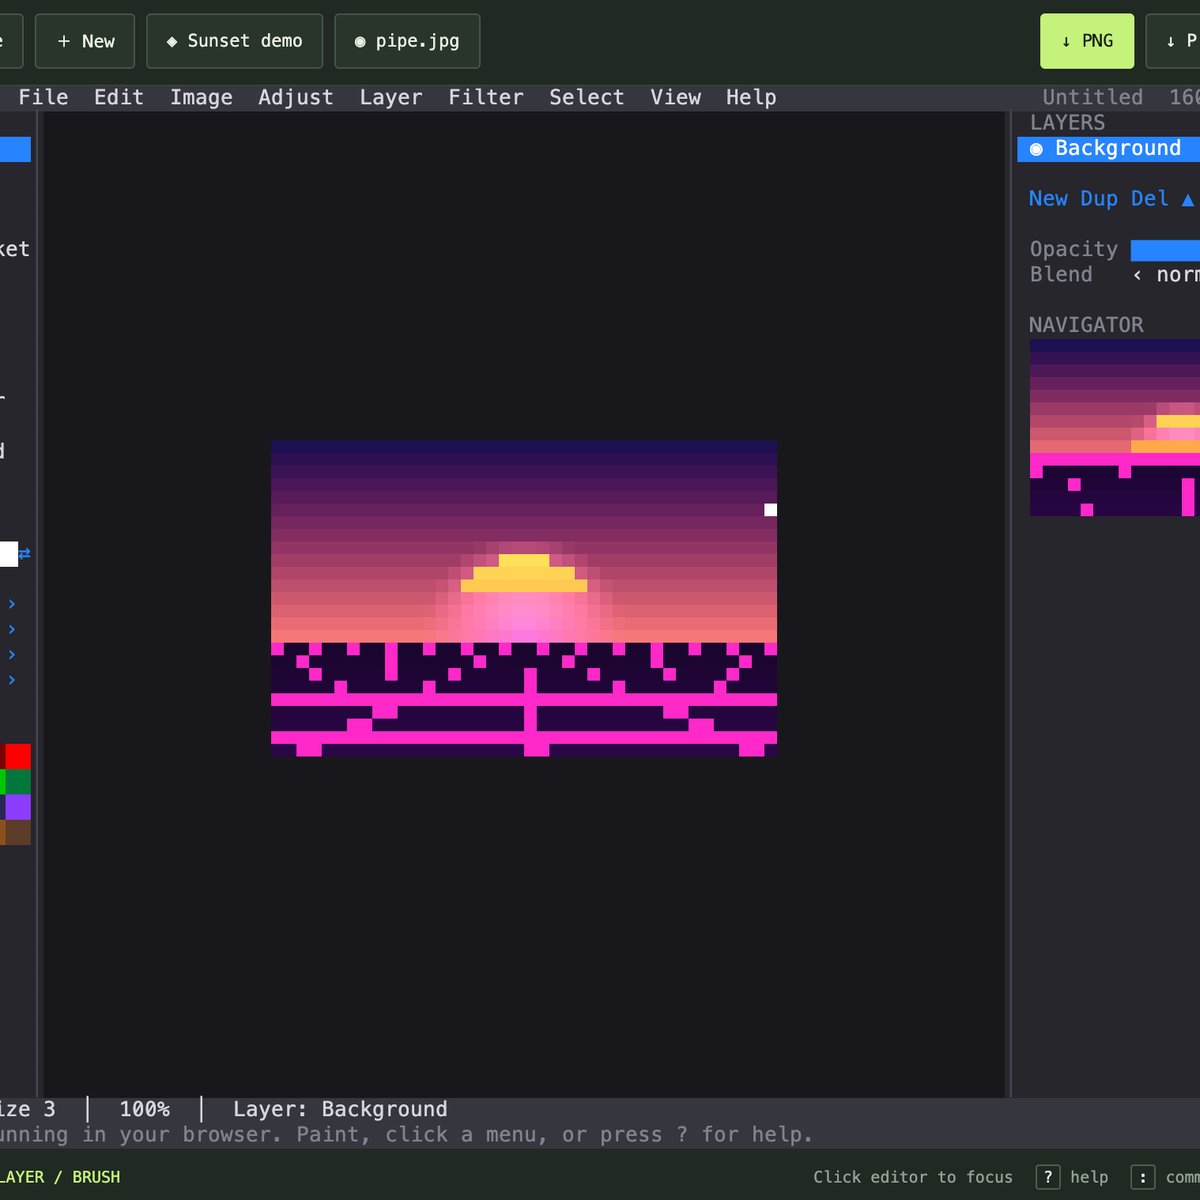Screen dimensions: 1200x1200
Task: Click the + New button
Action: (x=85, y=41)
